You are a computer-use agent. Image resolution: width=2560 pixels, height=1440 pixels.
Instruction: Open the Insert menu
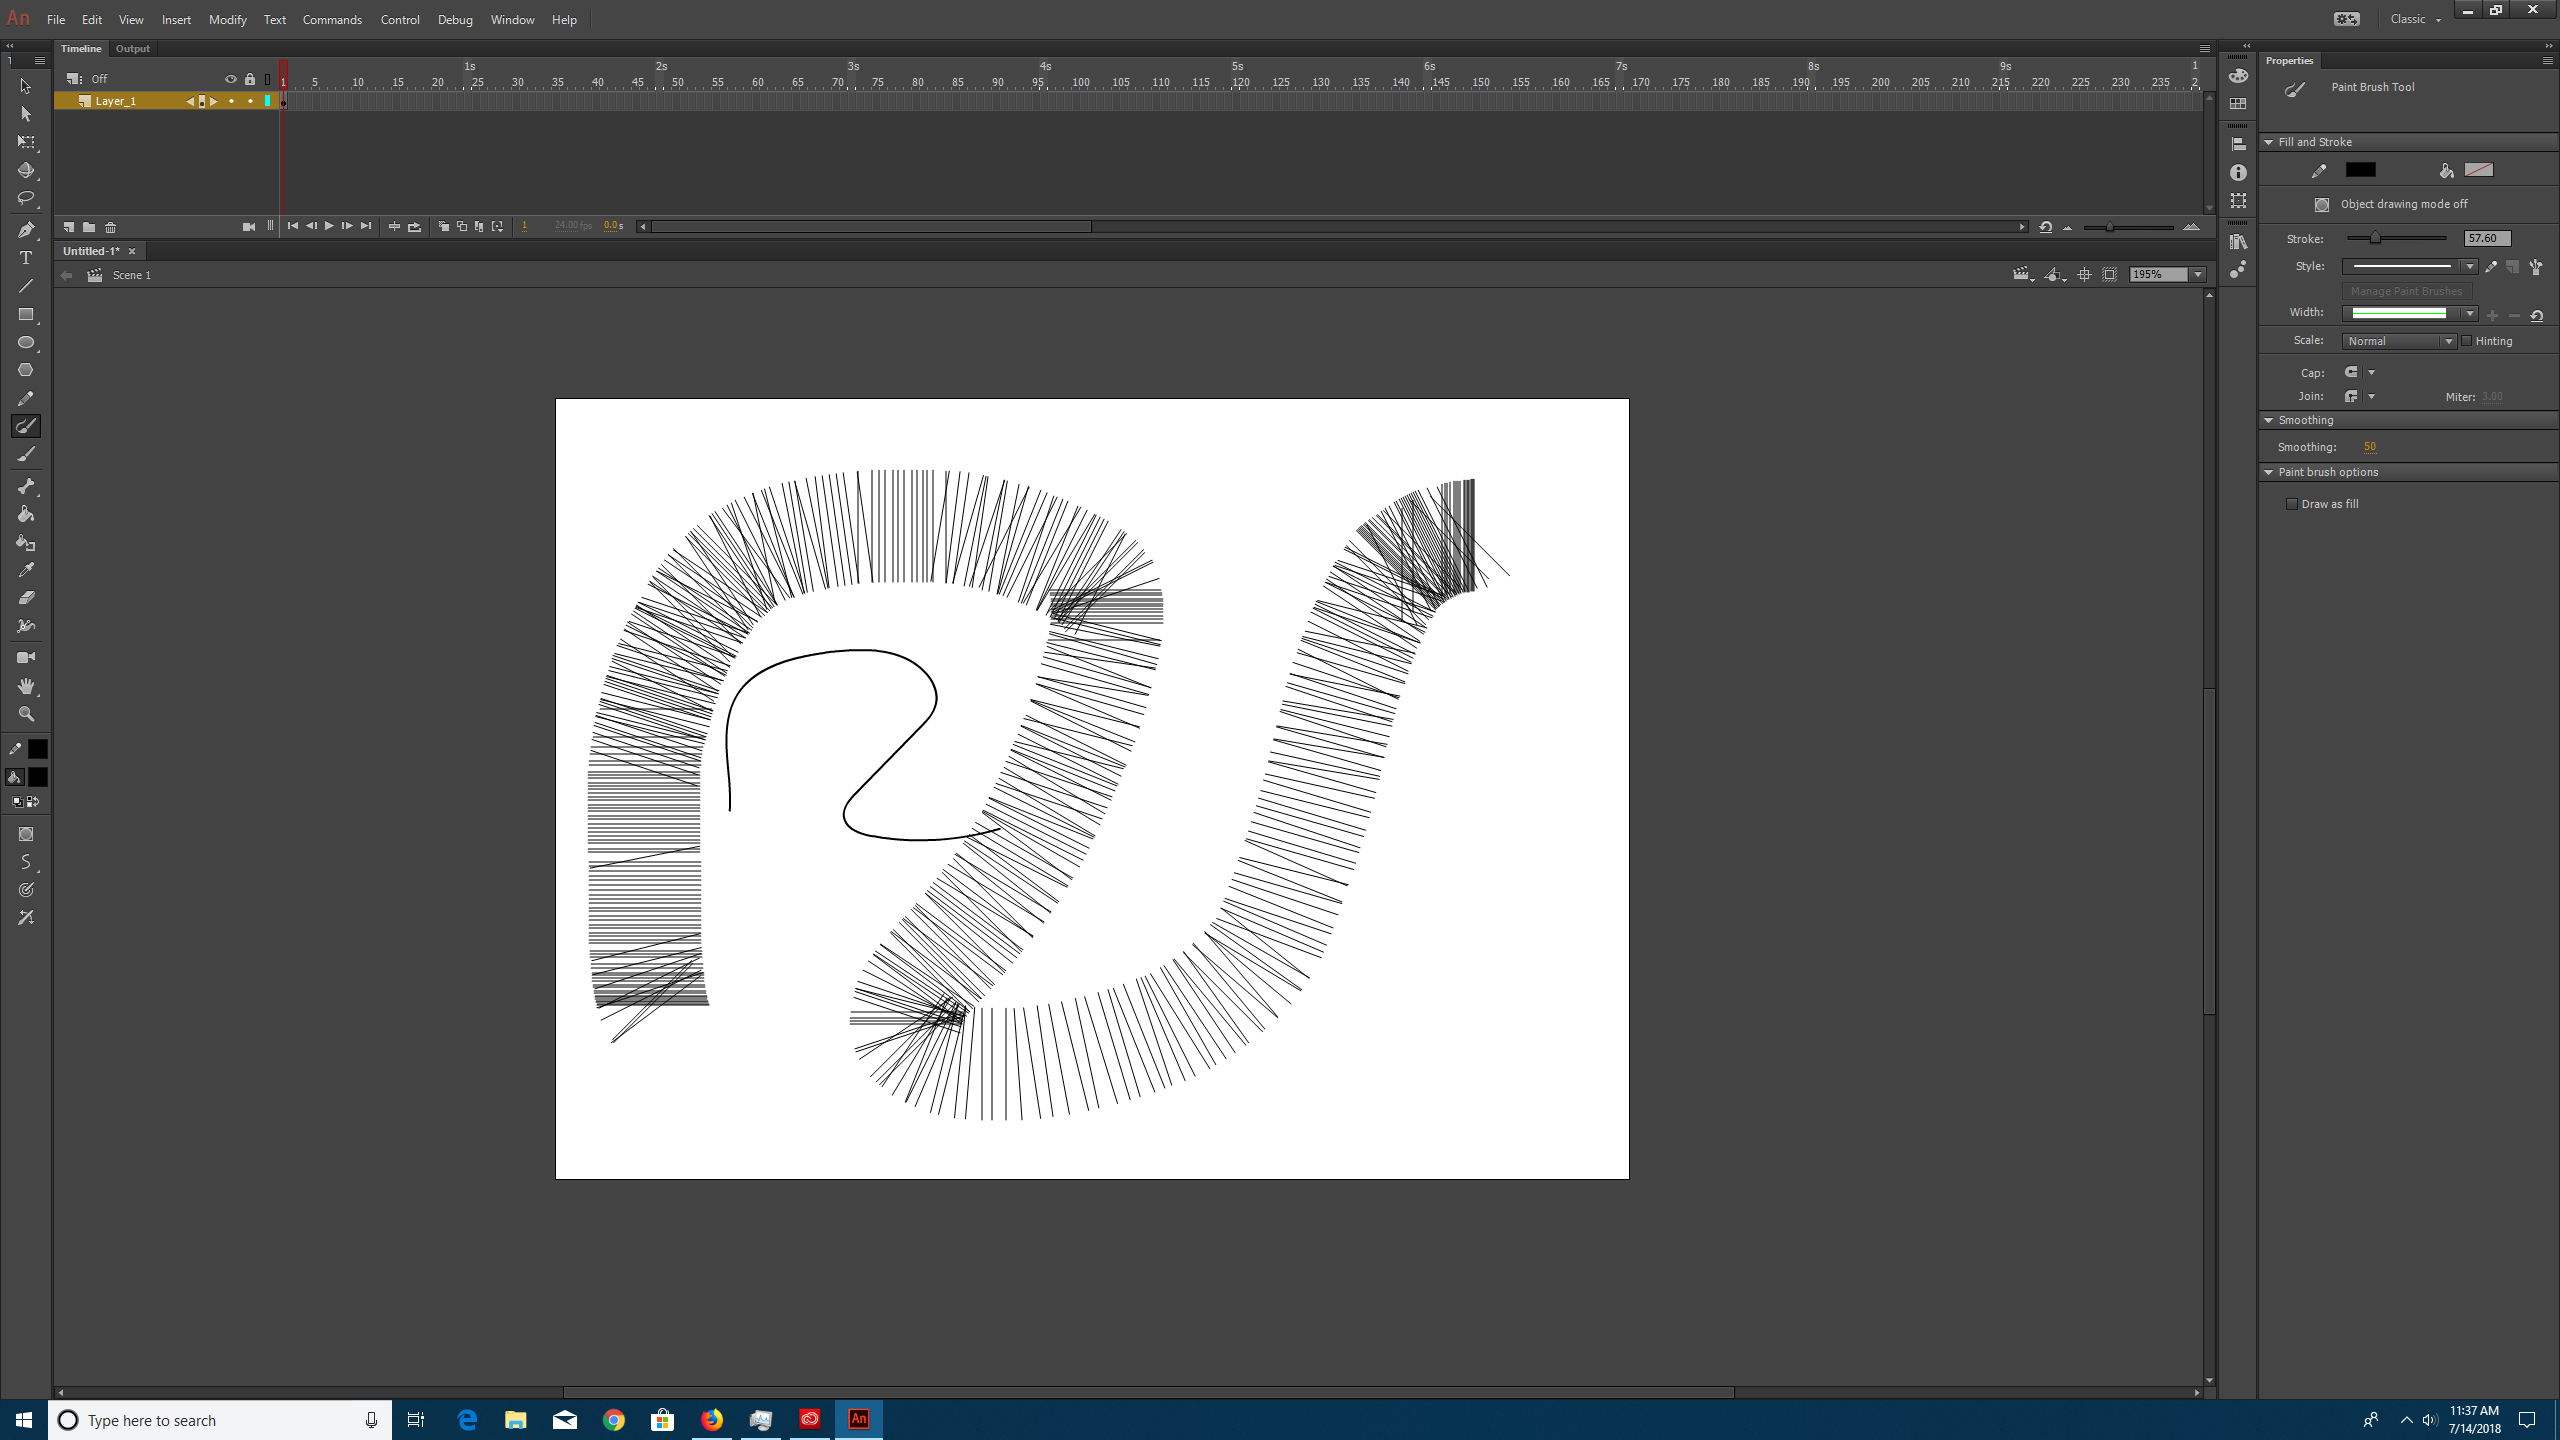176,19
